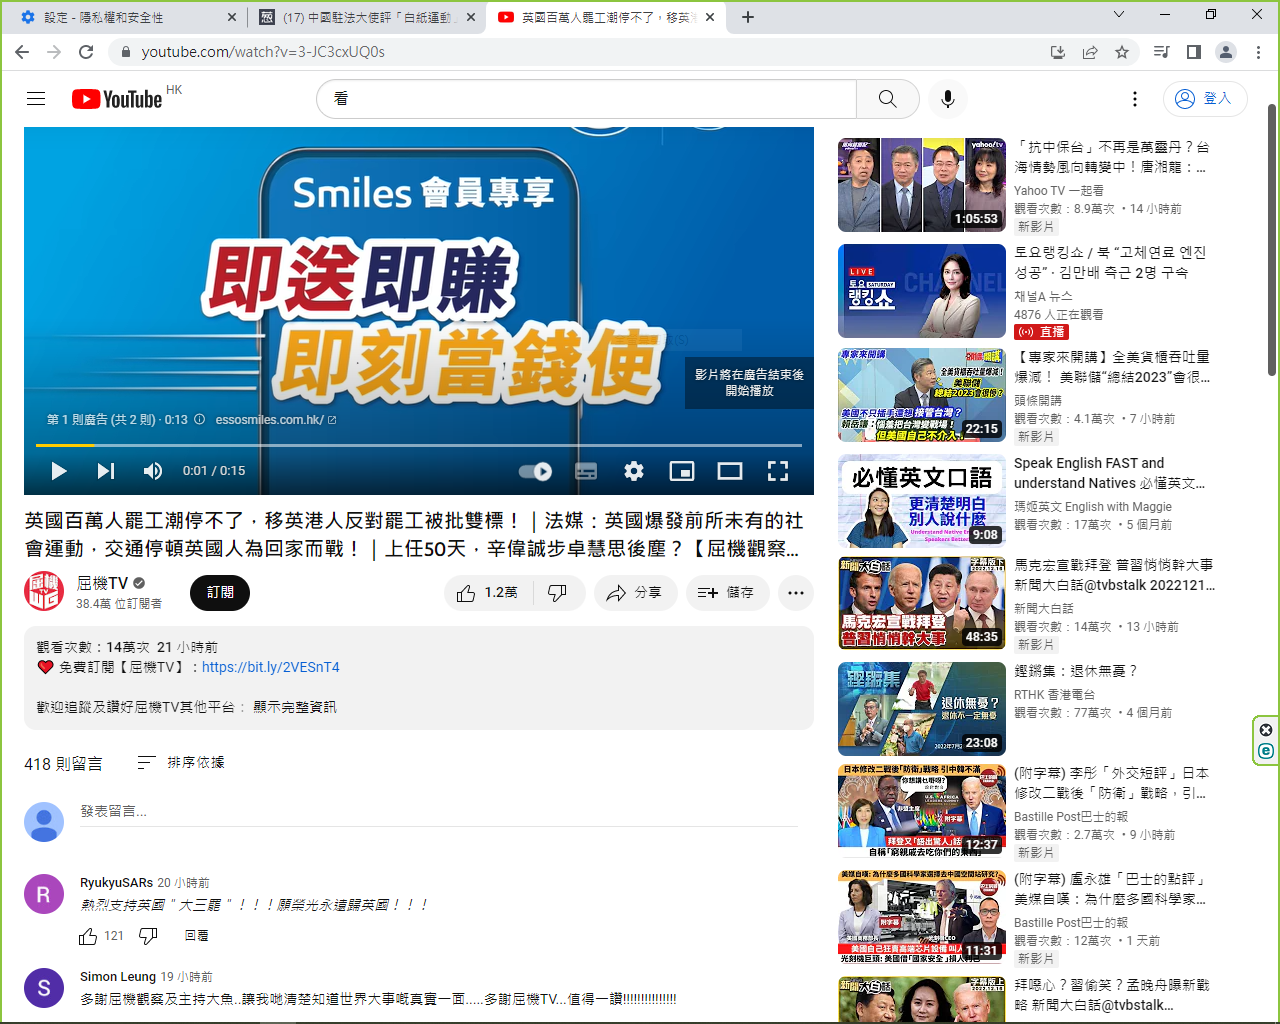The width and height of the screenshot is (1280, 1024).
Task: Open 屈機TV channel avatar
Action: 44,592
